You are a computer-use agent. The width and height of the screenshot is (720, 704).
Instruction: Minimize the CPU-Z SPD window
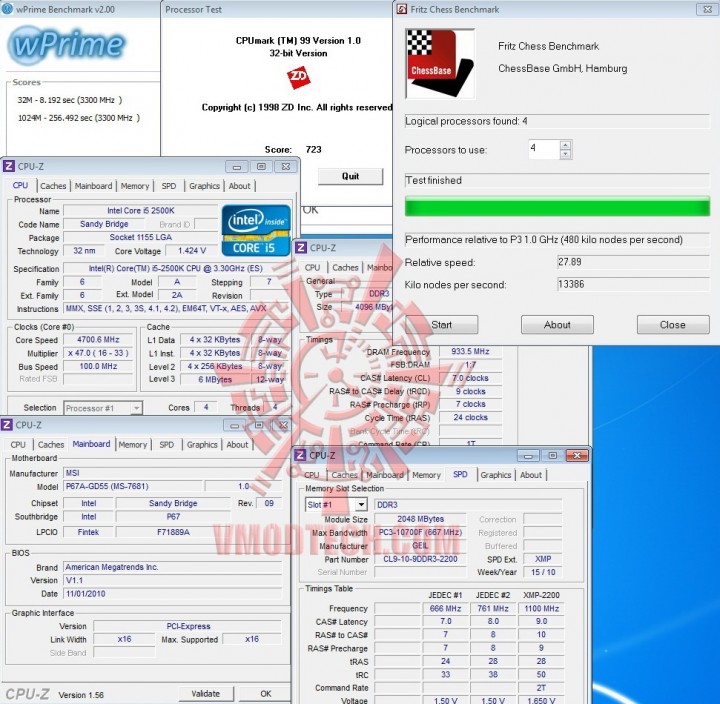pyautogui.click(x=529, y=456)
